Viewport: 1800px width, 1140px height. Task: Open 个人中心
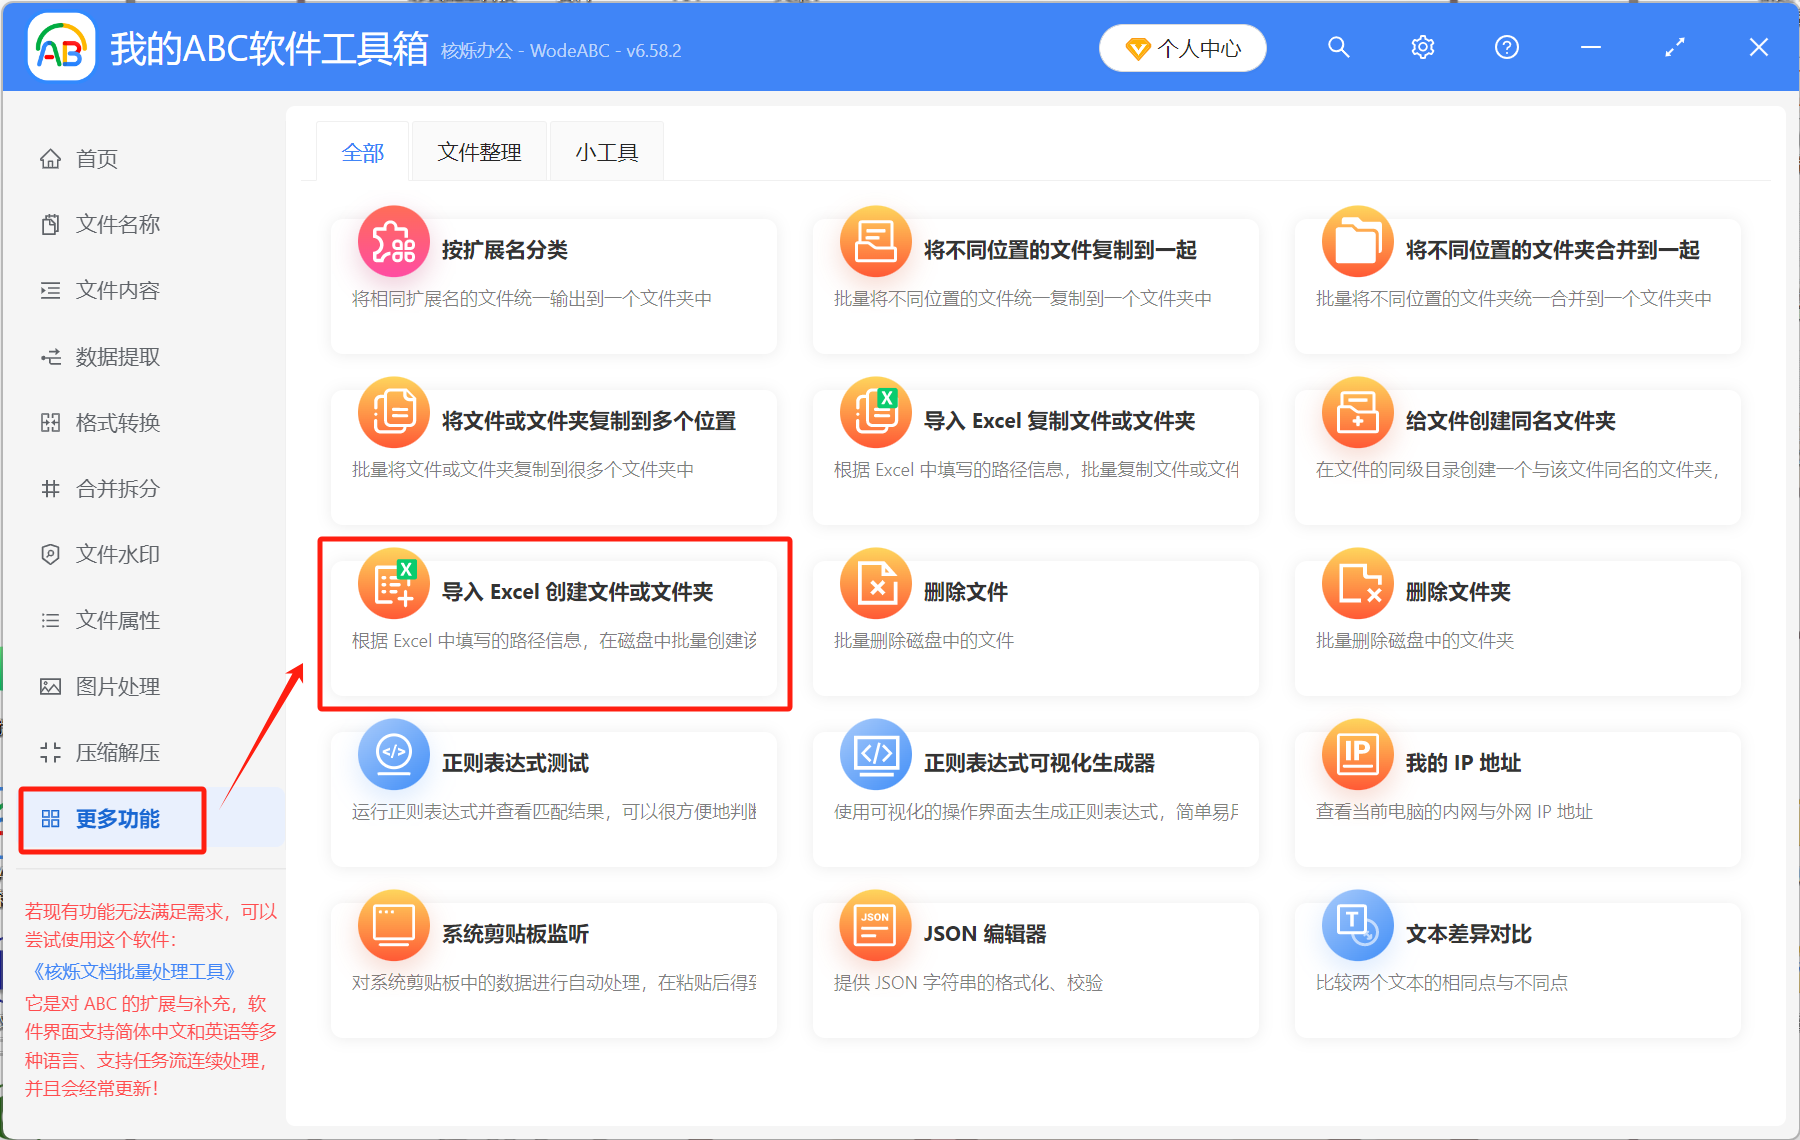[x=1182, y=47]
